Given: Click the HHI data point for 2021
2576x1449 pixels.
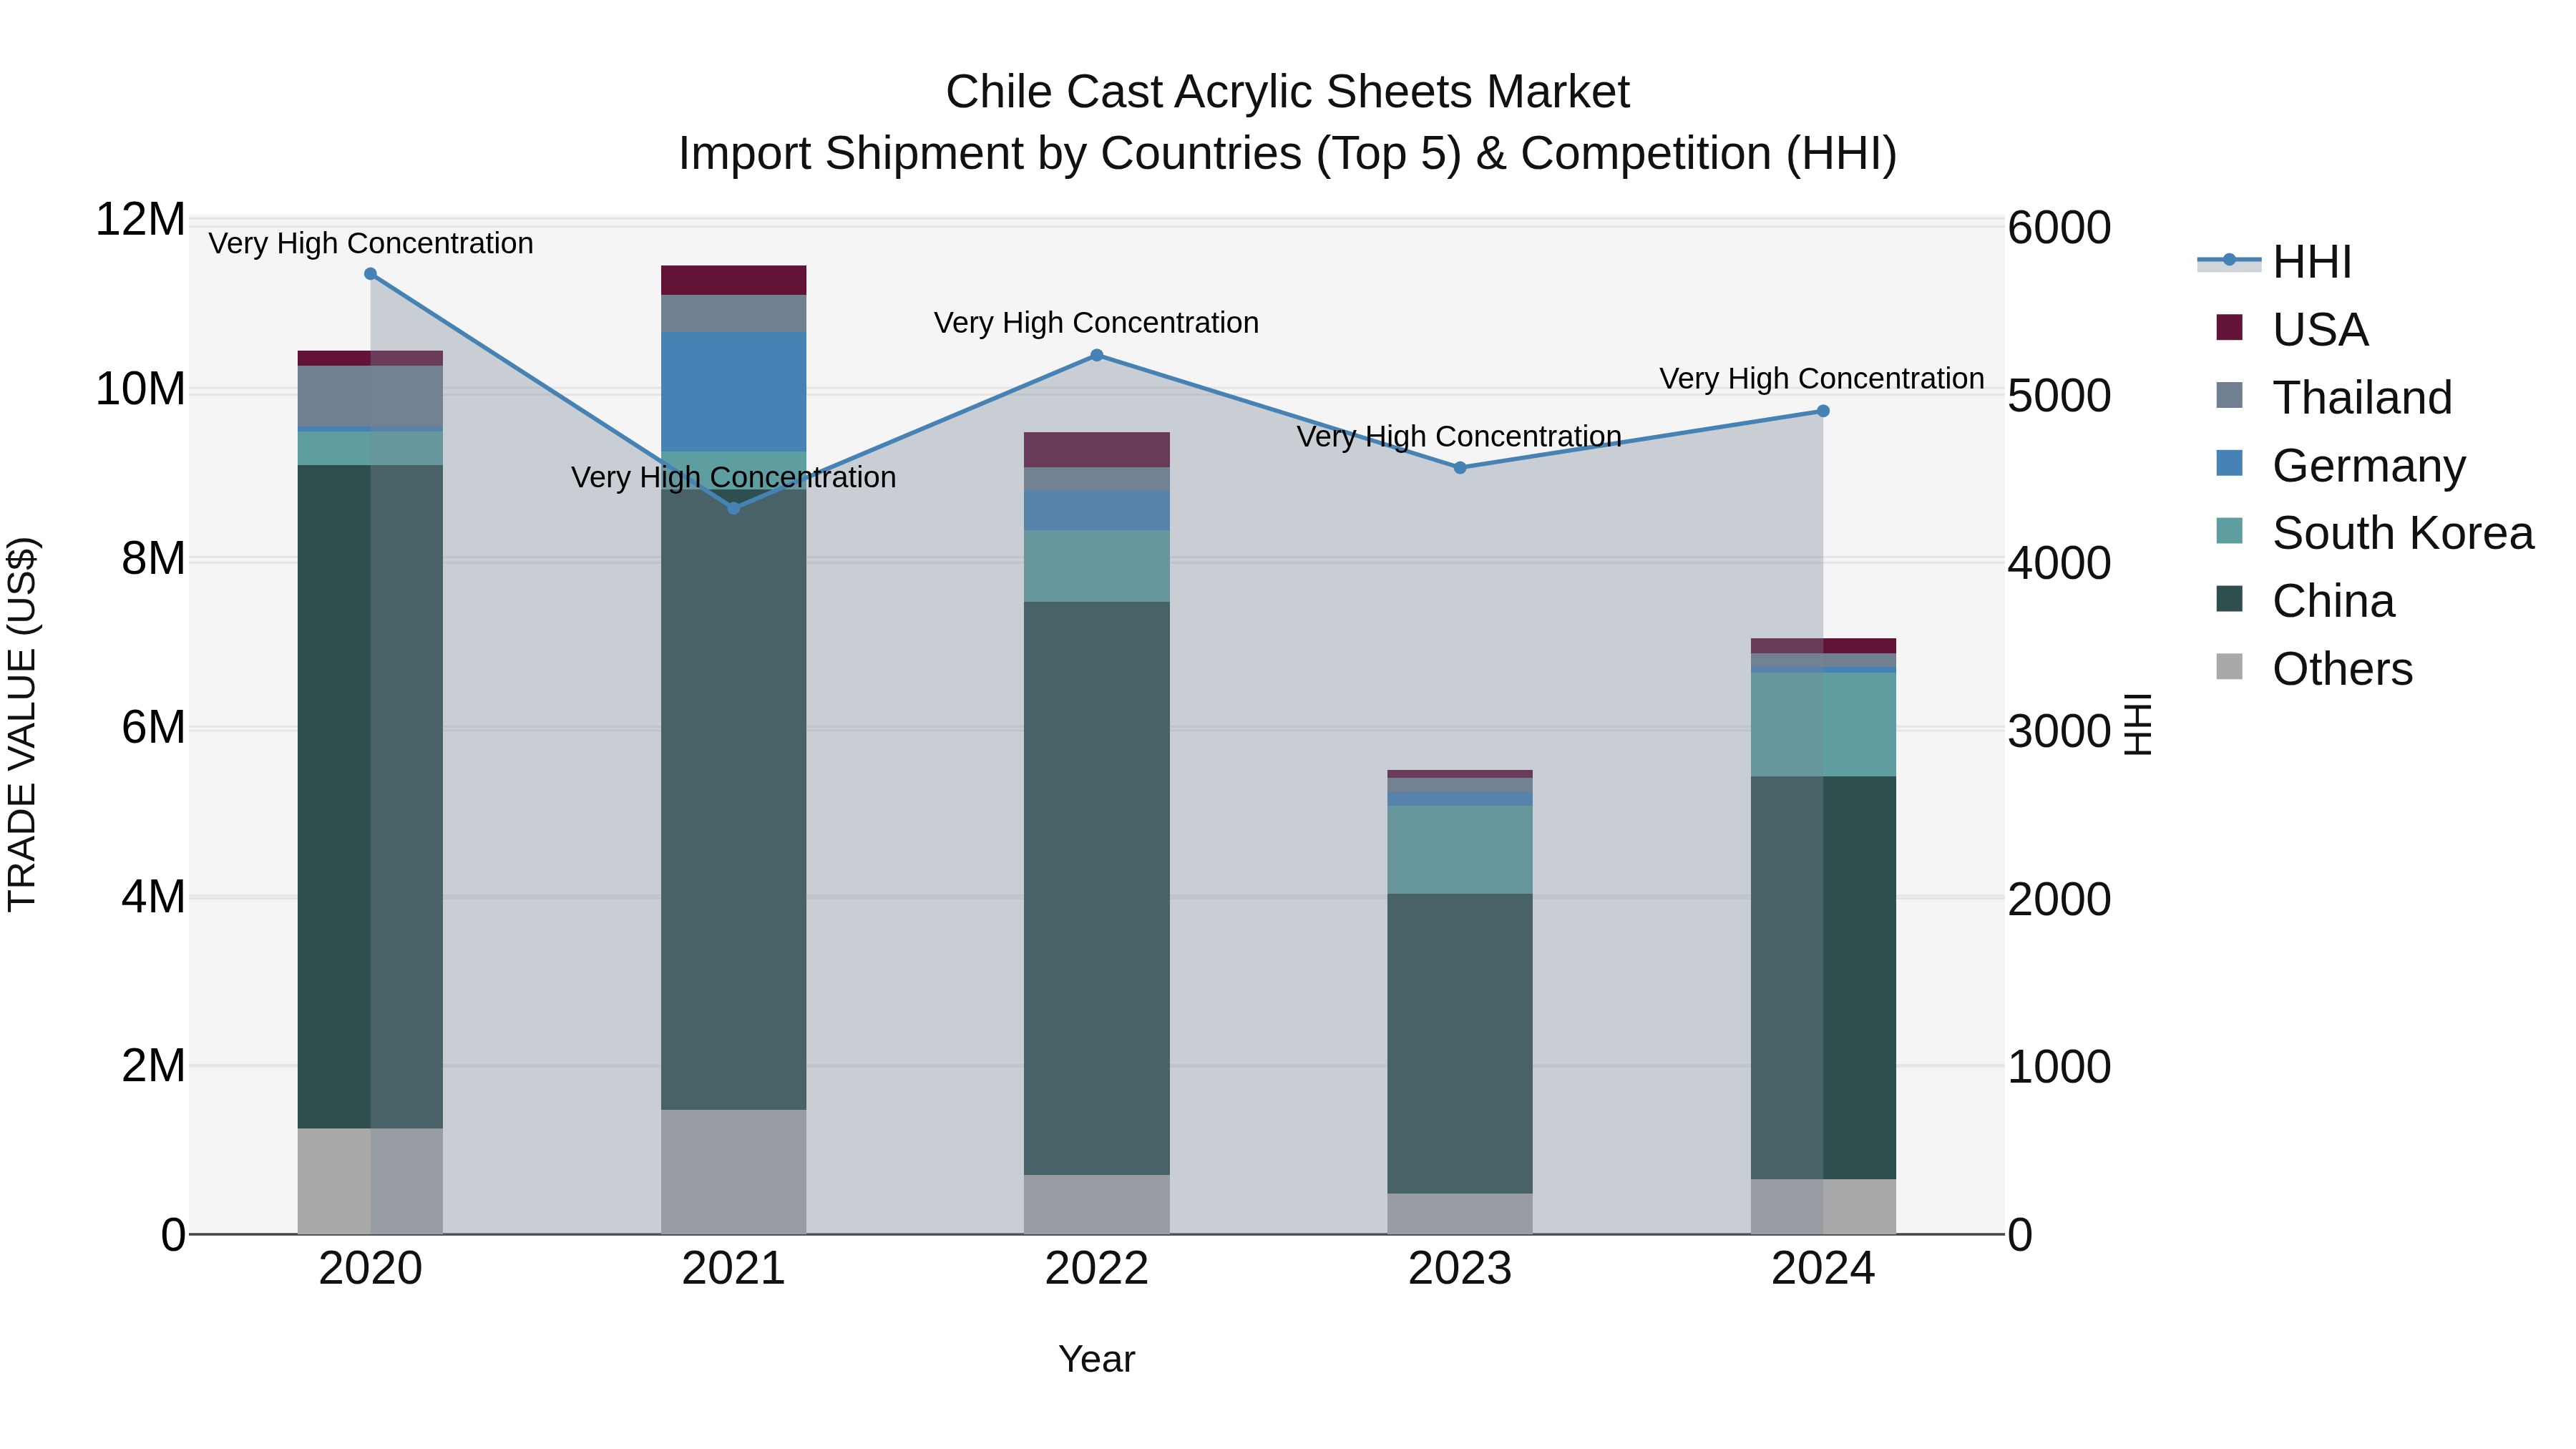Looking at the screenshot, I should 734,508.
